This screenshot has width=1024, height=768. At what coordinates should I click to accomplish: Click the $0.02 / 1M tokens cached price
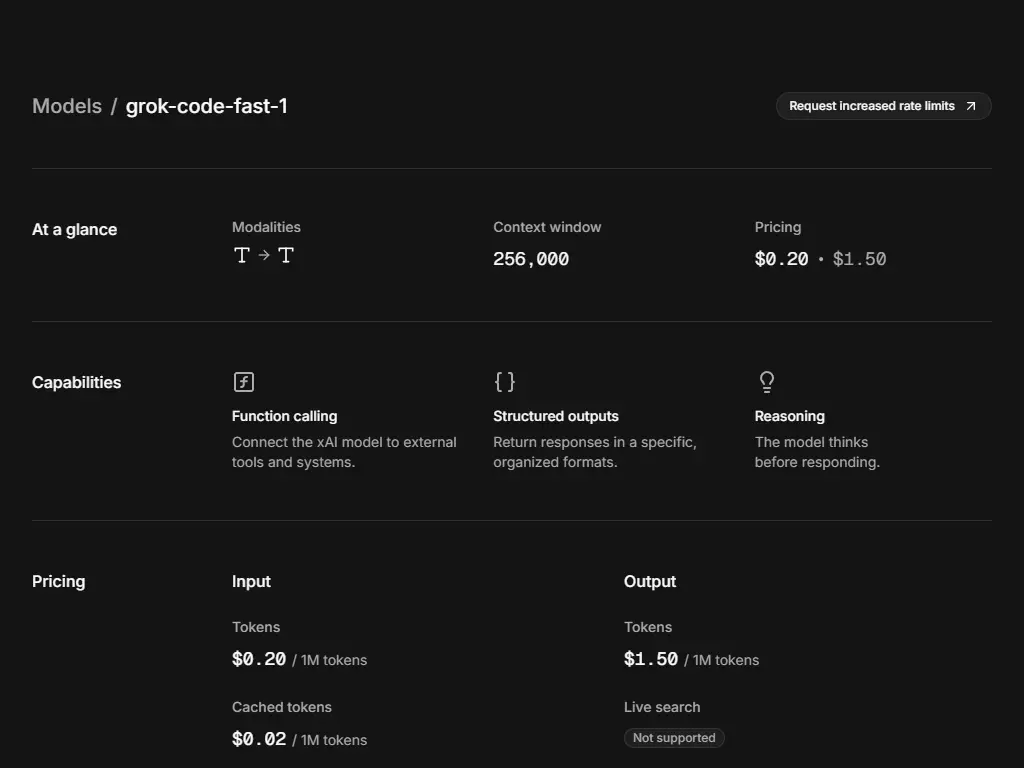[300, 739]
